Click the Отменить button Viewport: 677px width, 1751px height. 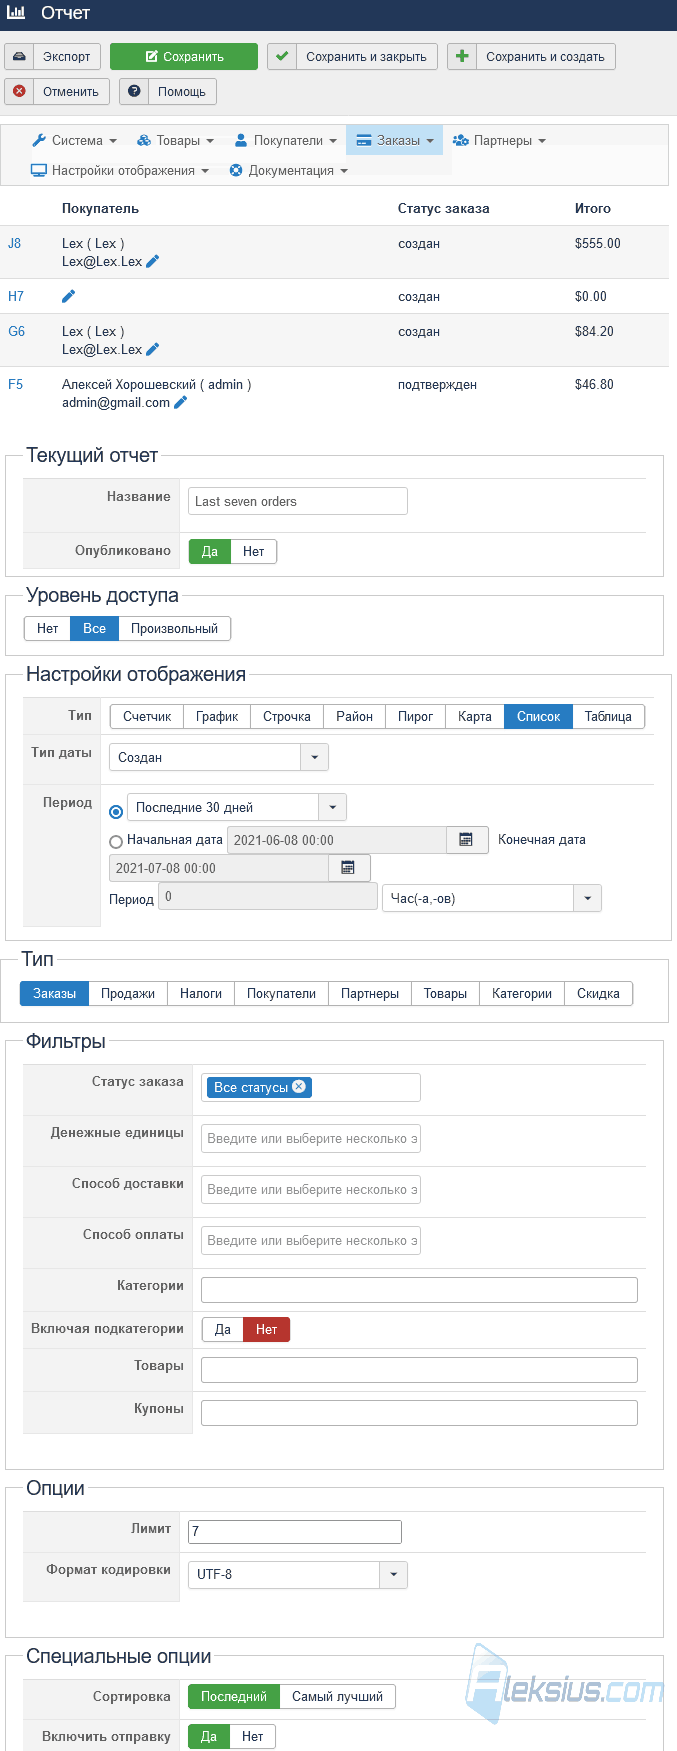[x=57, y=91]
